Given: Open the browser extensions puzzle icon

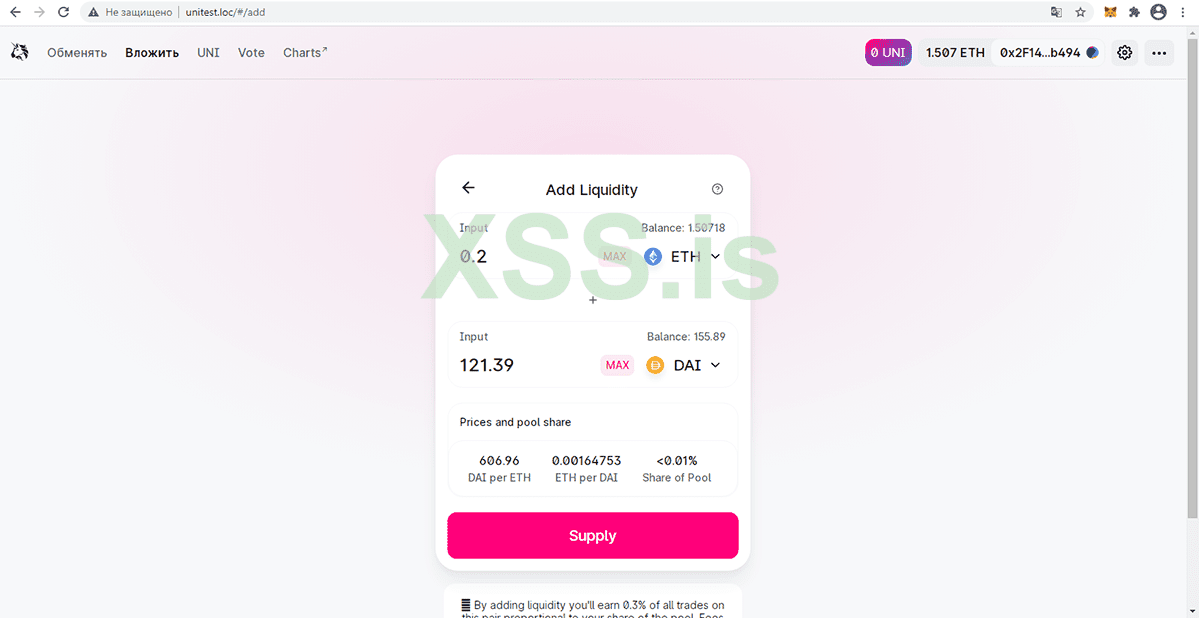Looking at the screenshot, I should (x=1134, y=13).
